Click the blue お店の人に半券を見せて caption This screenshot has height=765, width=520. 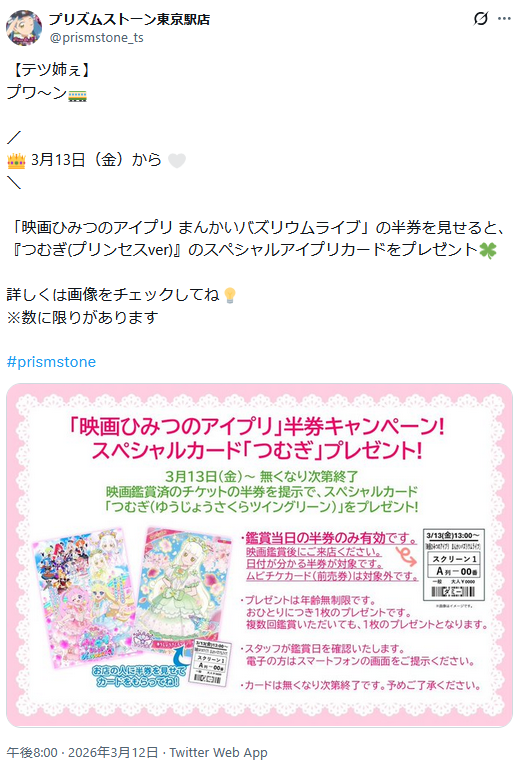pos(140,676)
